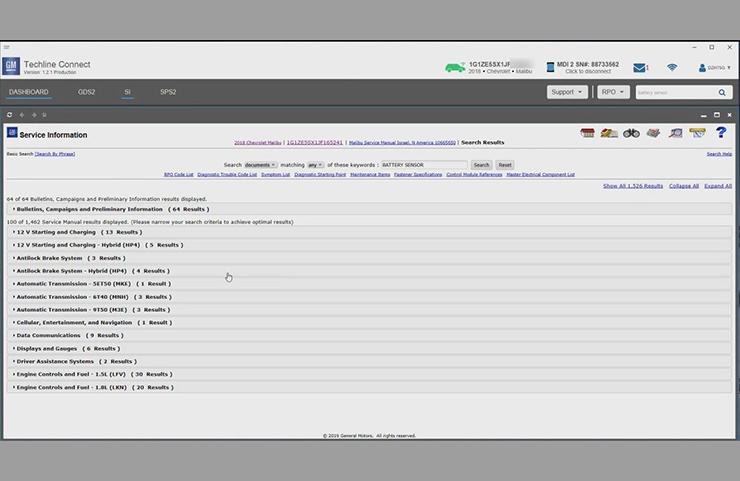Open the RPO dropdown

click(x=613, y=92)
